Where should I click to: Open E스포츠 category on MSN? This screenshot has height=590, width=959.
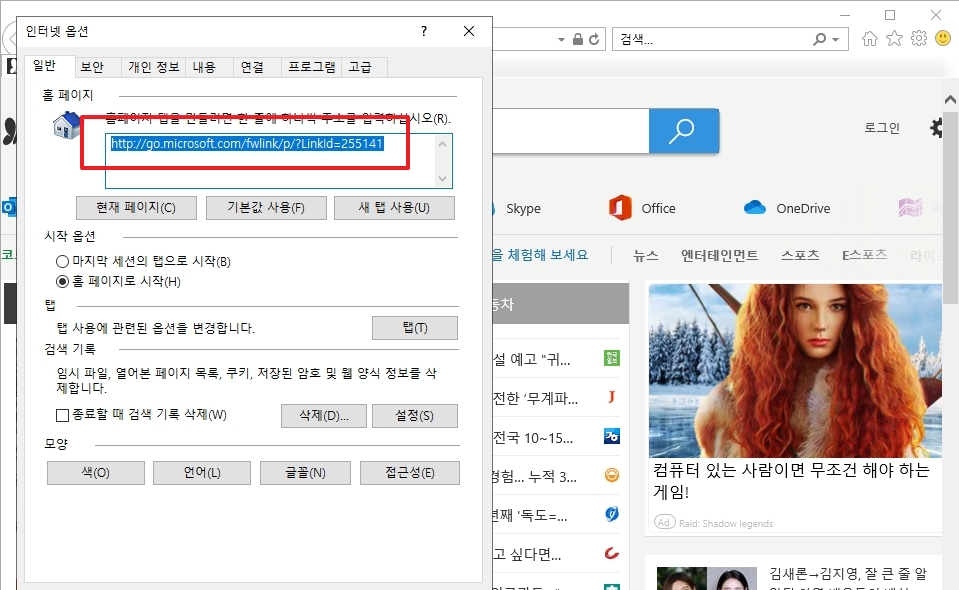click(864, 256)
